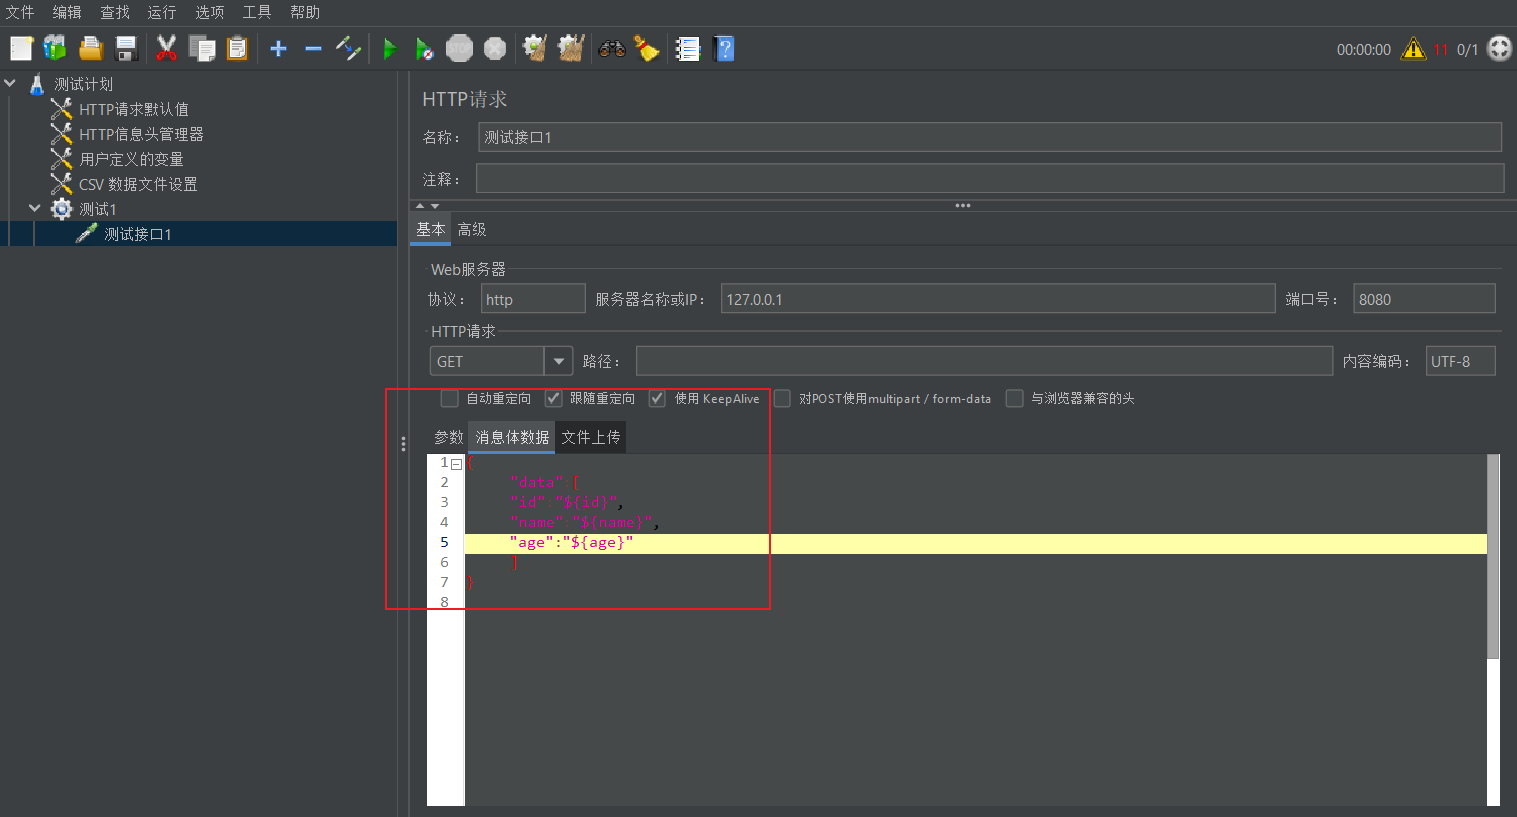This screenshot has height=817, width=1517.
Task: Click the 协议 field containing http
Action: pyautogui.click(x=533, y=299)
